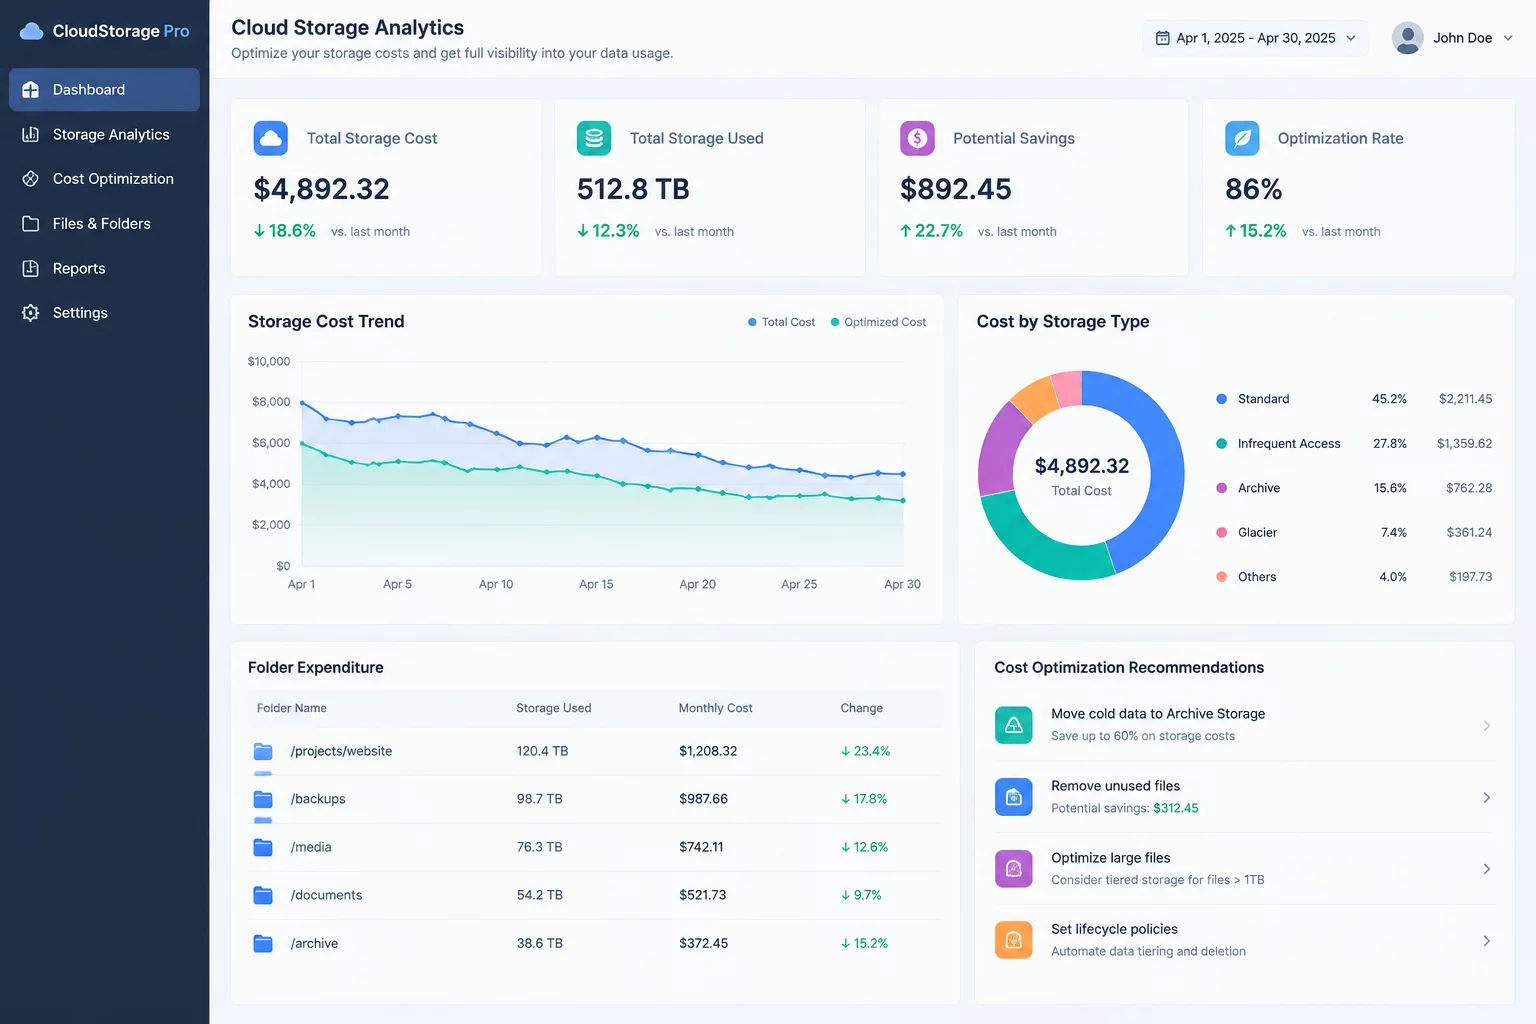Screen dimensions: 1536x1024
Task: Select the /backups folder name
Action: pyautogui.click(x=318, y=799)
